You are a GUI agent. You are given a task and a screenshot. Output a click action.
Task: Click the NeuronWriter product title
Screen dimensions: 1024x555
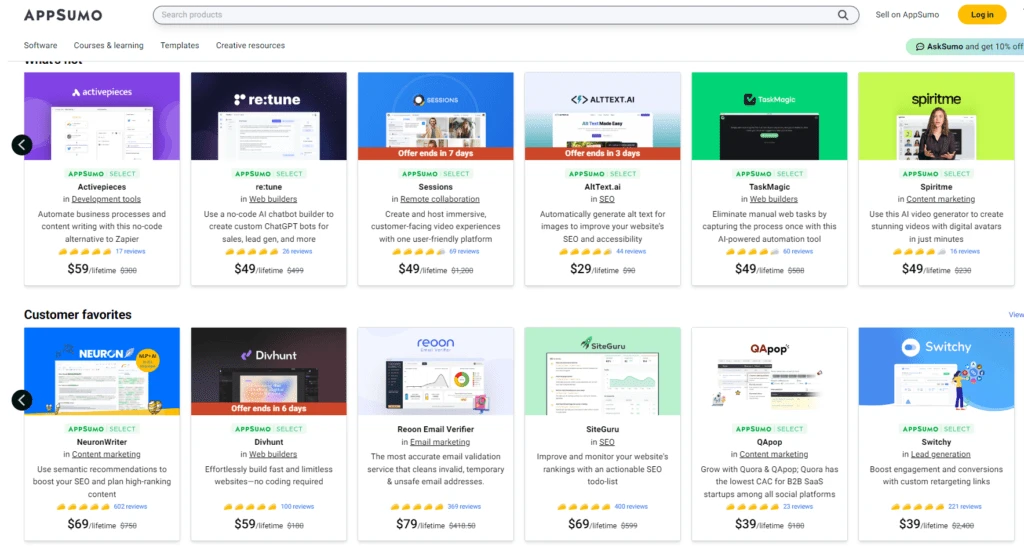(x=102, y=442)
